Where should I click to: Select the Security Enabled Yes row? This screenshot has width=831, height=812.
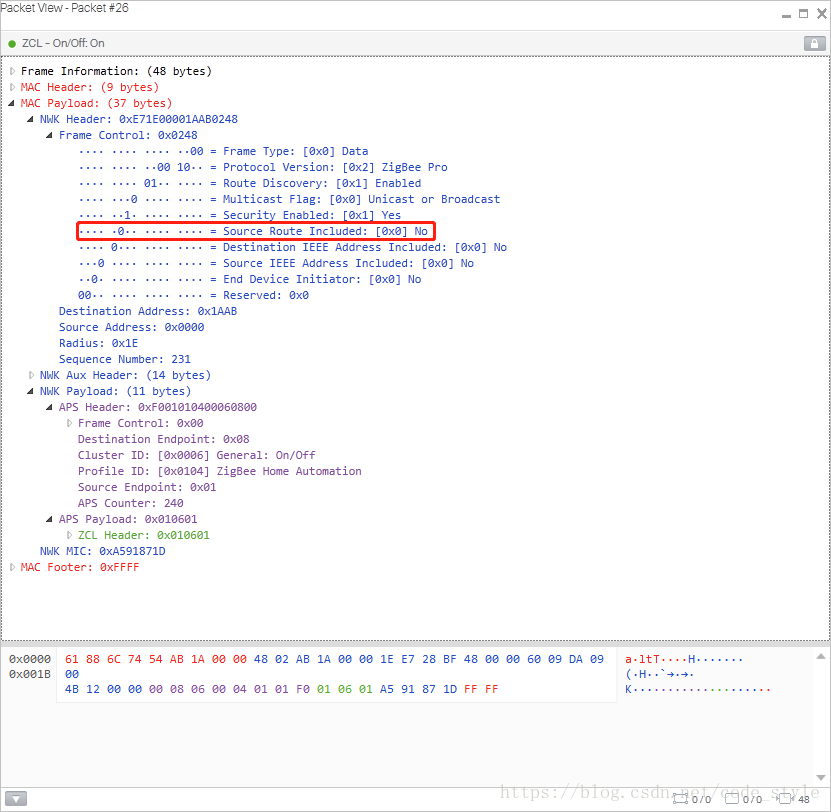point(240,215)
